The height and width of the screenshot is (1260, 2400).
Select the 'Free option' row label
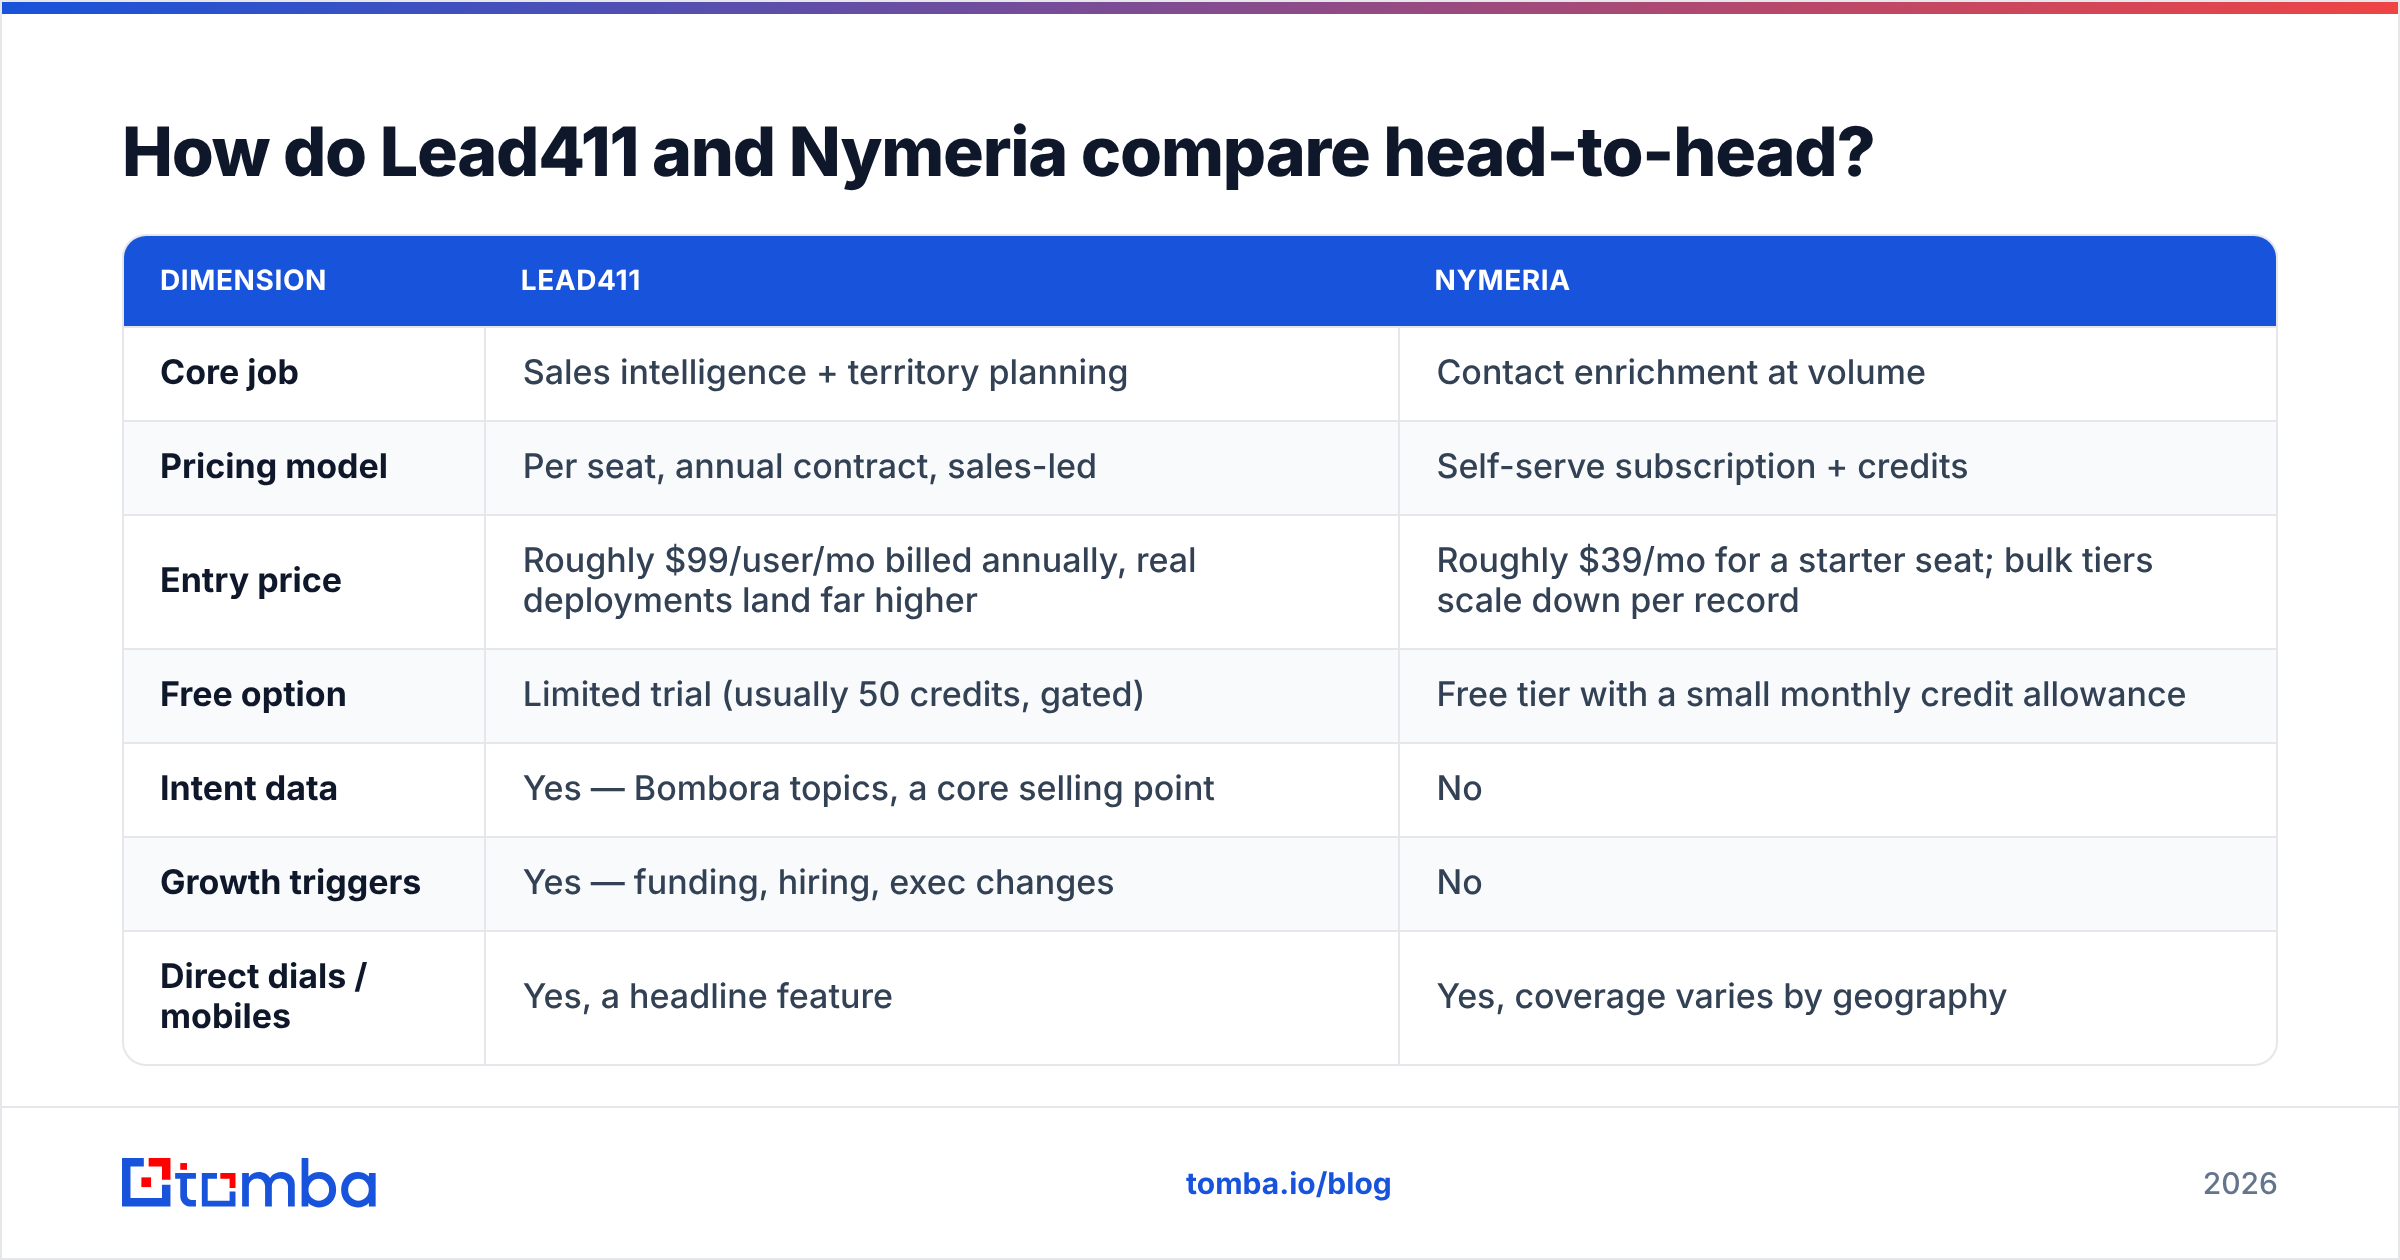253,695
